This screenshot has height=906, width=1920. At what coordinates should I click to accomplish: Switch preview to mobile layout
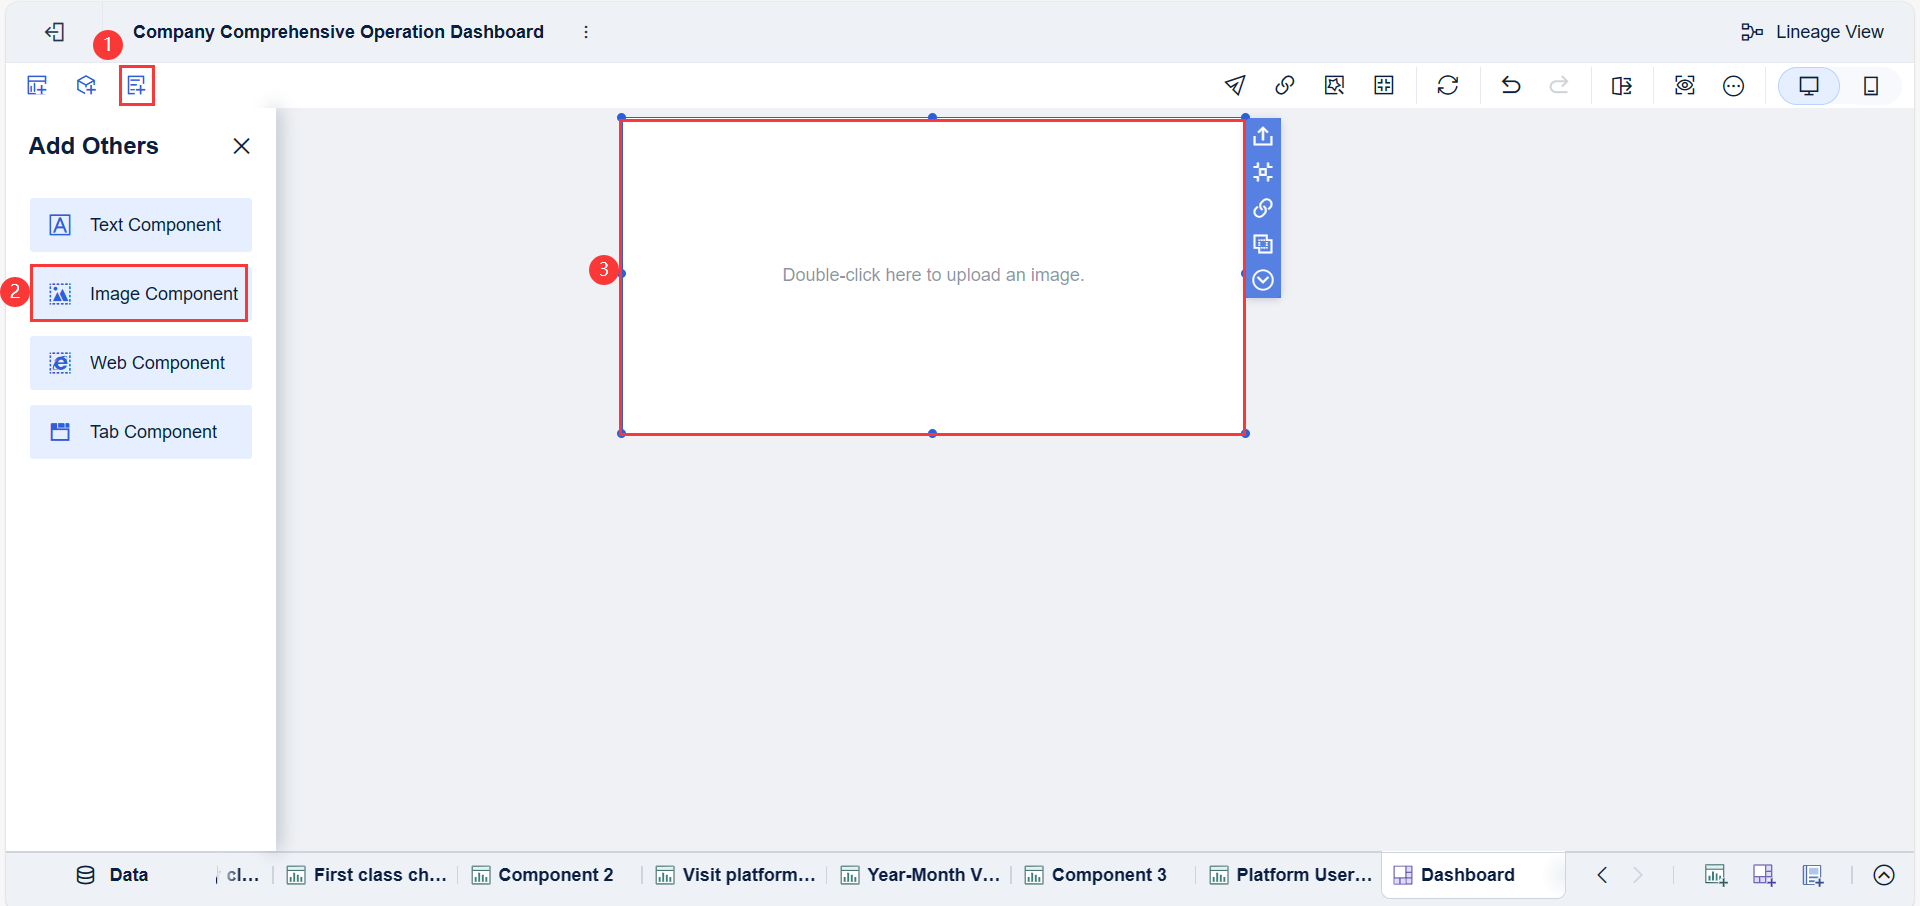[1871, 86]
